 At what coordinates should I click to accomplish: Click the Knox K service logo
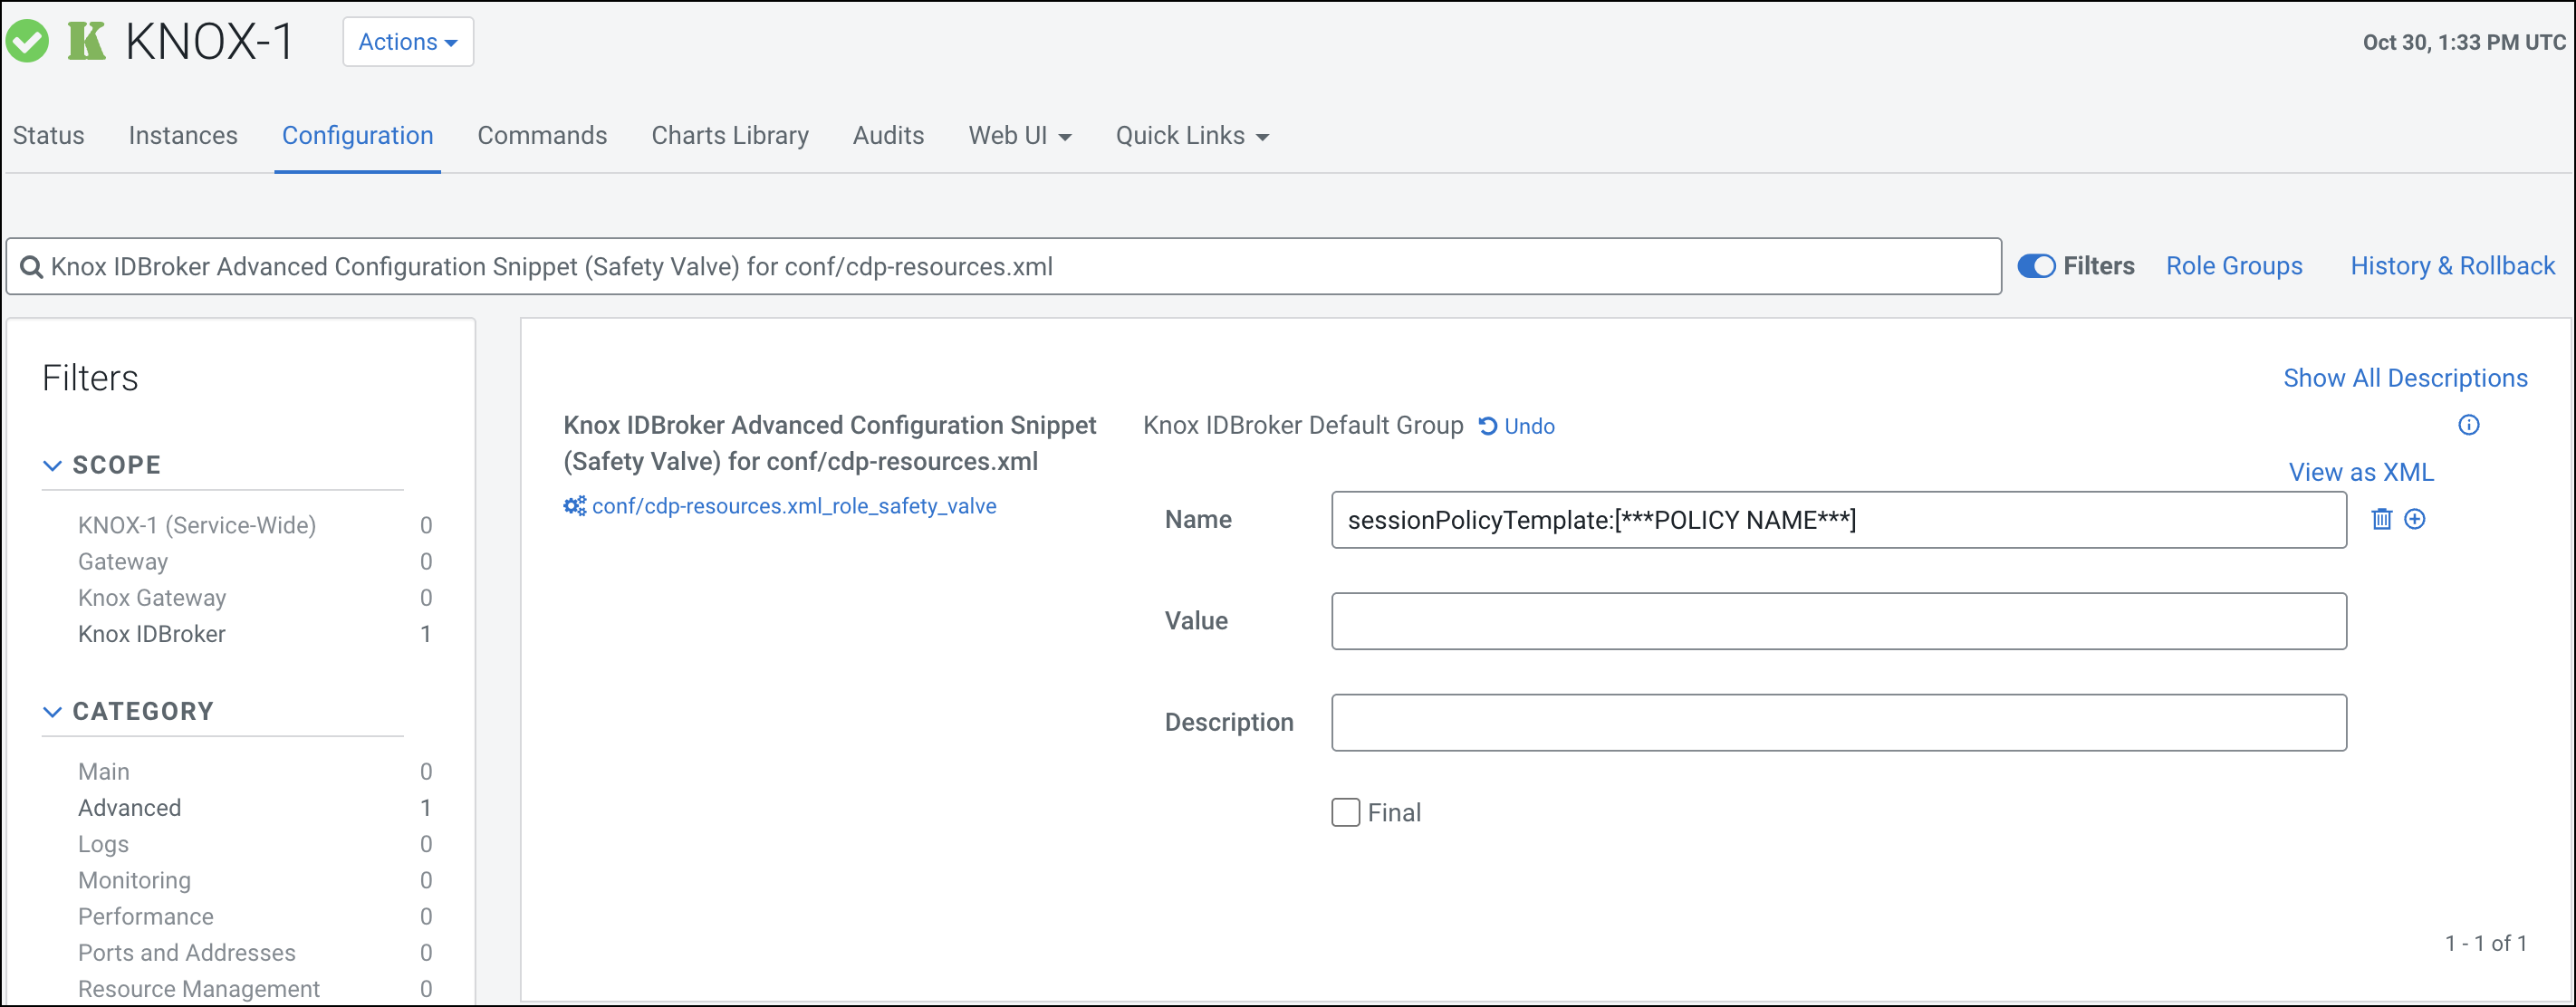point(86,42)
